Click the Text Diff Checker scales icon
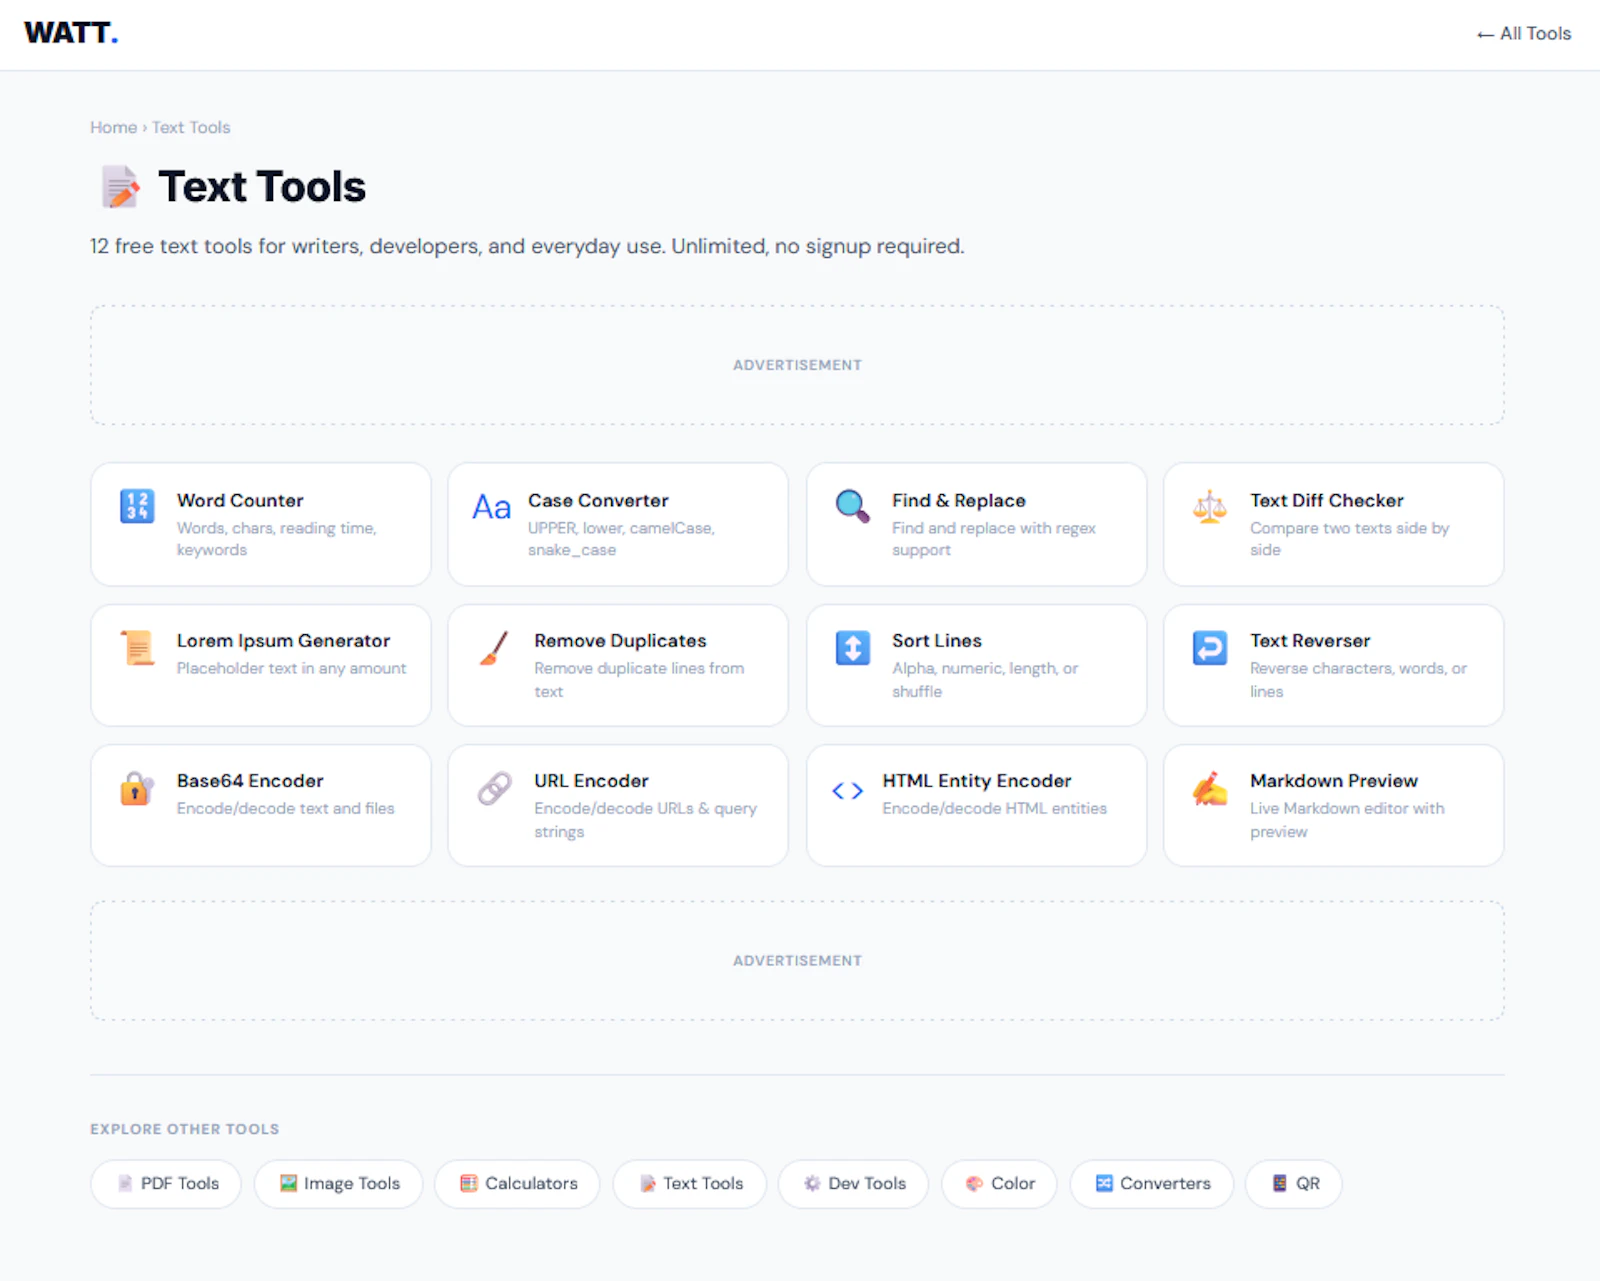The height and width of the screenshot is (1281, 1600). click(1210, 506)
